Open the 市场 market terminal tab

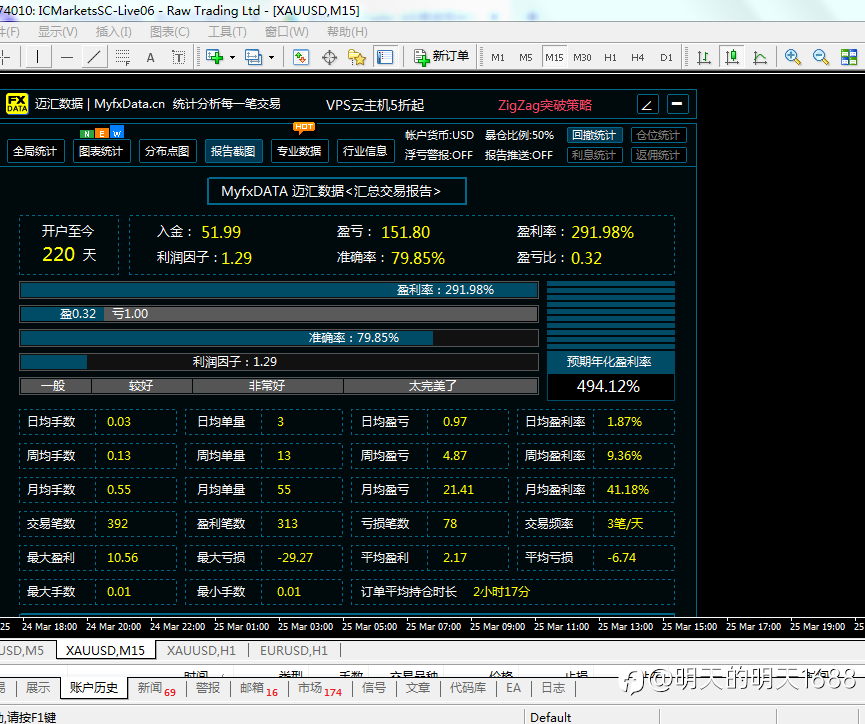tap(319, 688)
